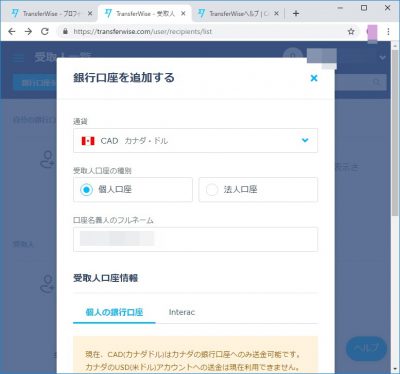Open the CAD currency dropdown
The width and height of the screenshot is (400, 374).
click(x=195, y=141)
